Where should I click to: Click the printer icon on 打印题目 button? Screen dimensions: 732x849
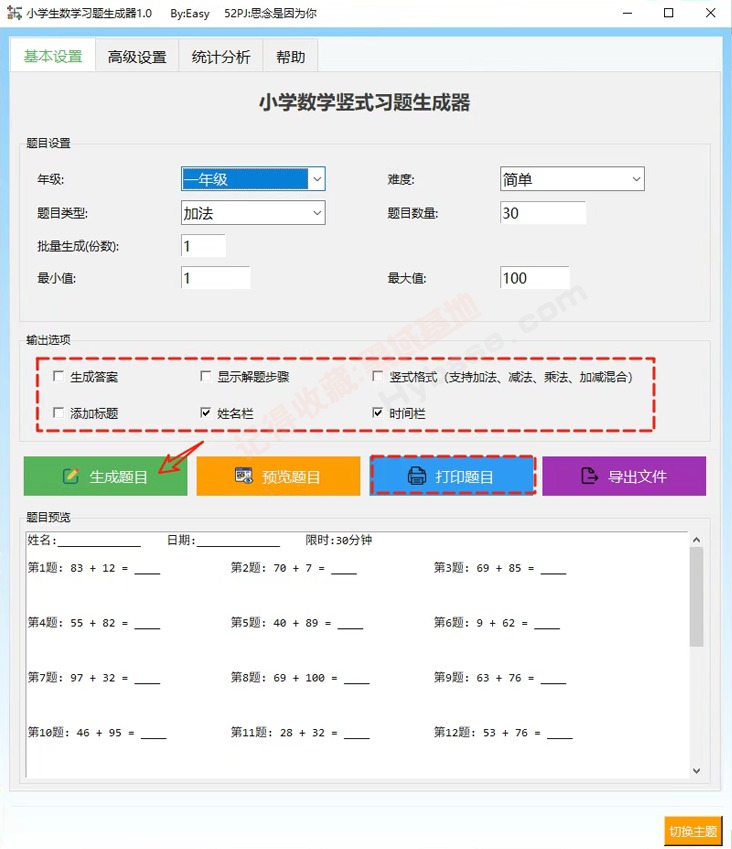pyautogui.click(x=417, y=476)
